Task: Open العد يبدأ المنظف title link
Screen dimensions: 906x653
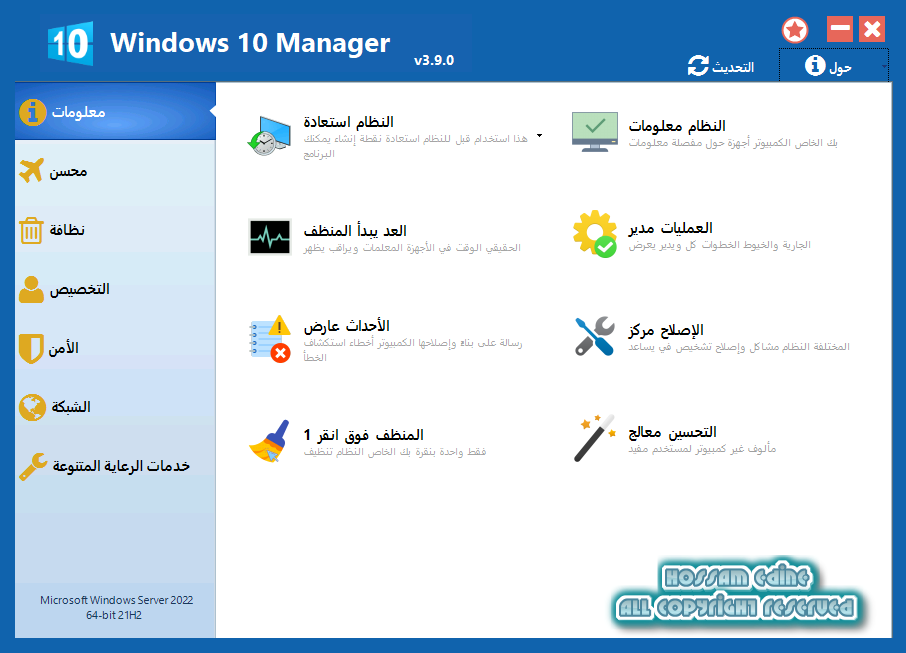Action: point(355,231)
